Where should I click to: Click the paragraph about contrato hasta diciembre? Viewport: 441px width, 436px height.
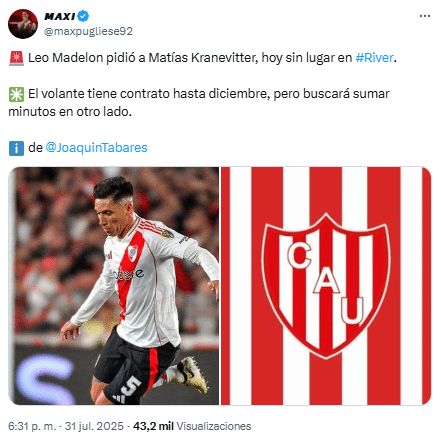point(199,103)
